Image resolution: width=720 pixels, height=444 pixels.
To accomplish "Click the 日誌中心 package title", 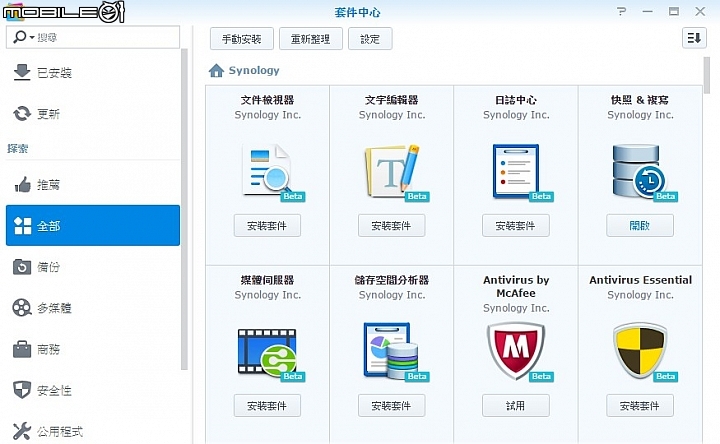I will click(516, 100).
